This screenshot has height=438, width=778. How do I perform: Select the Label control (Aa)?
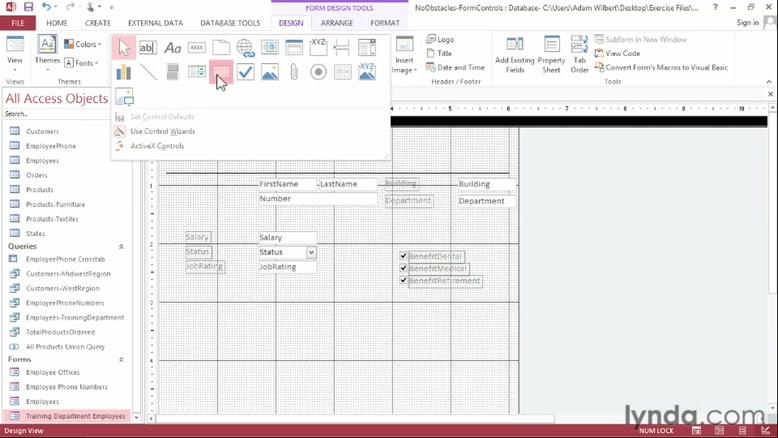pyautogui.click(x=172, y=48)
